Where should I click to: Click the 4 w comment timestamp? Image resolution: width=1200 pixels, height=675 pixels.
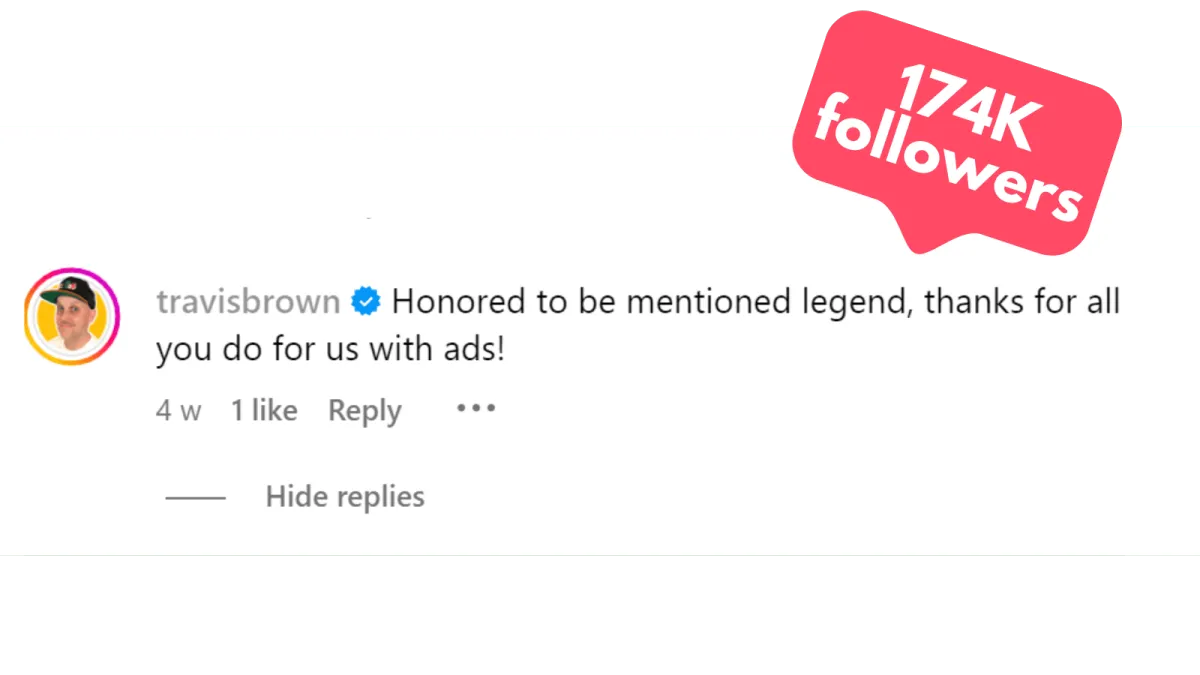click(179, 411)
